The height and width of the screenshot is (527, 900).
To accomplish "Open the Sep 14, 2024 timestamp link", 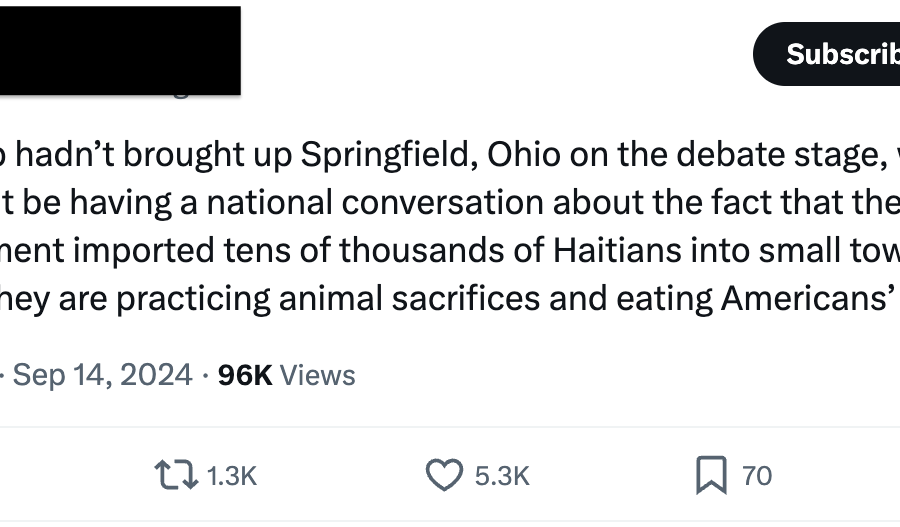I will (102, 375).
